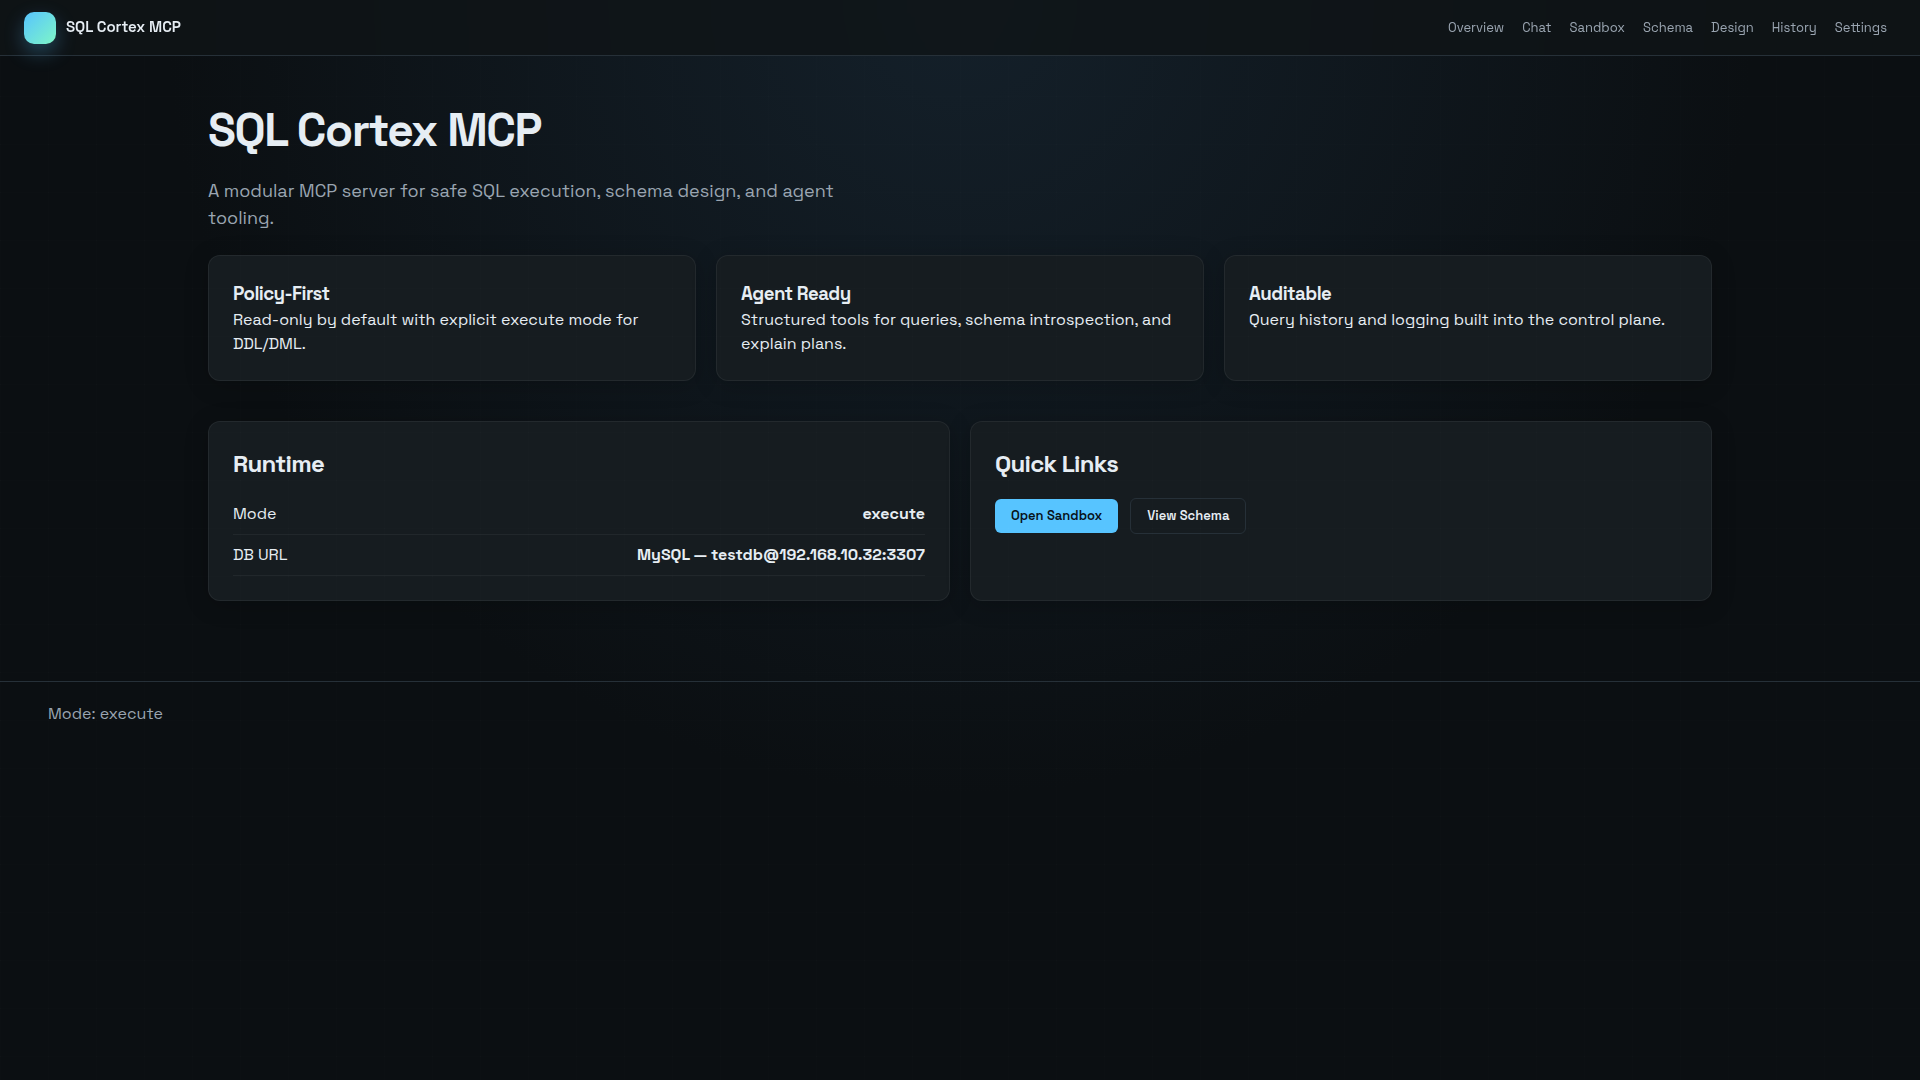The image size is (1920, 1080).
Task: Click the 'Structured tools for queries' description
Action: [956, 332]
